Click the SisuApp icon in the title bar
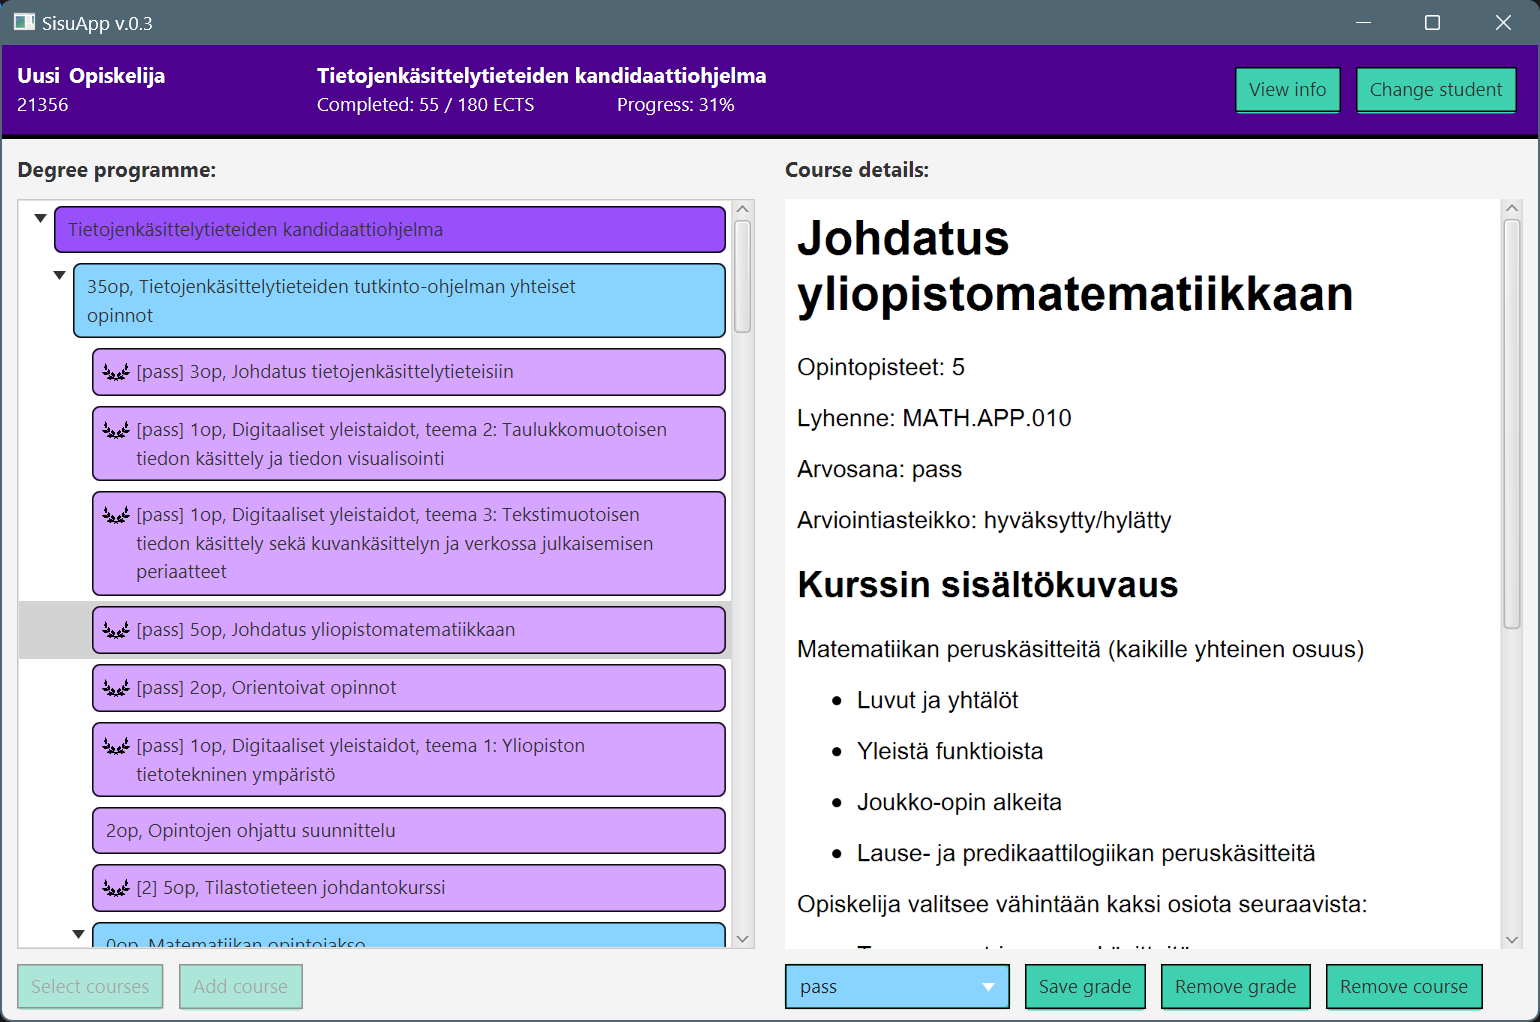 click(x=22, y=21)
